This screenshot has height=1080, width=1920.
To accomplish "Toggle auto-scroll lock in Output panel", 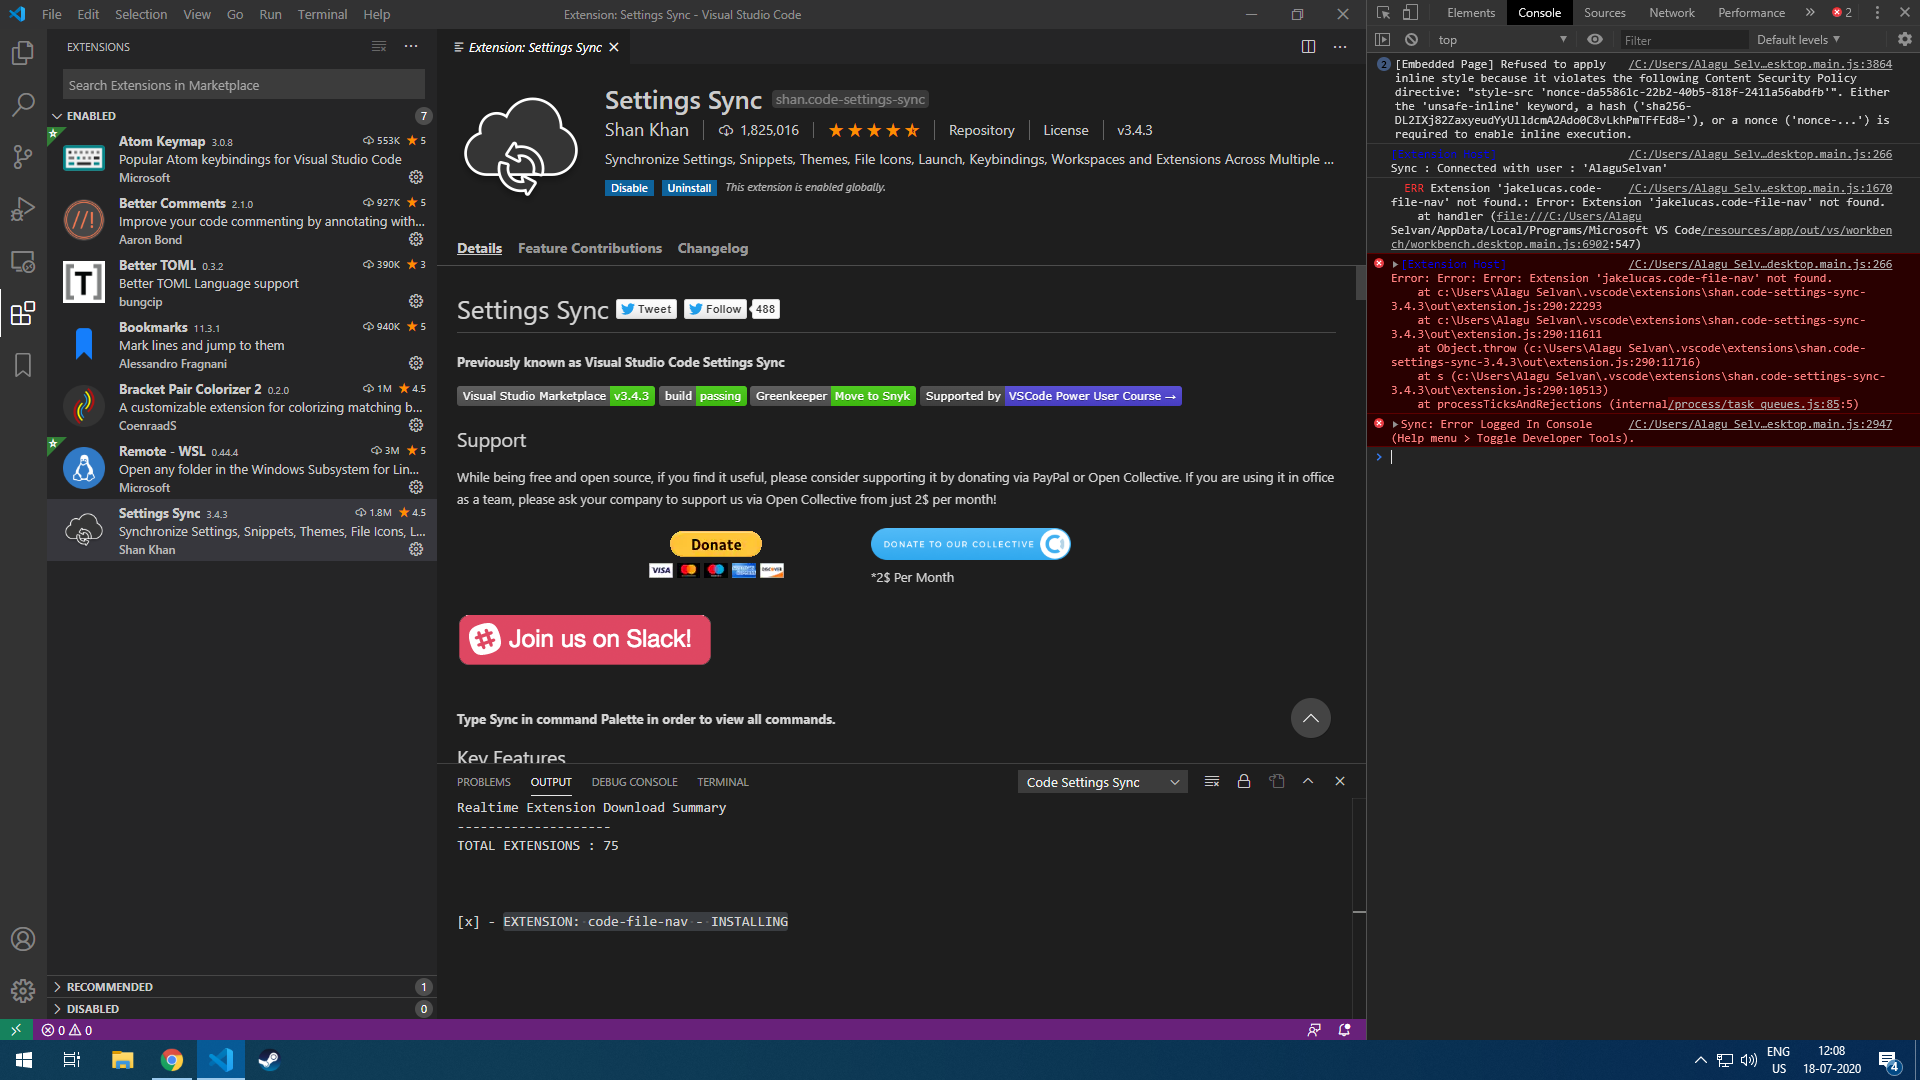I will coord(1244,781).
